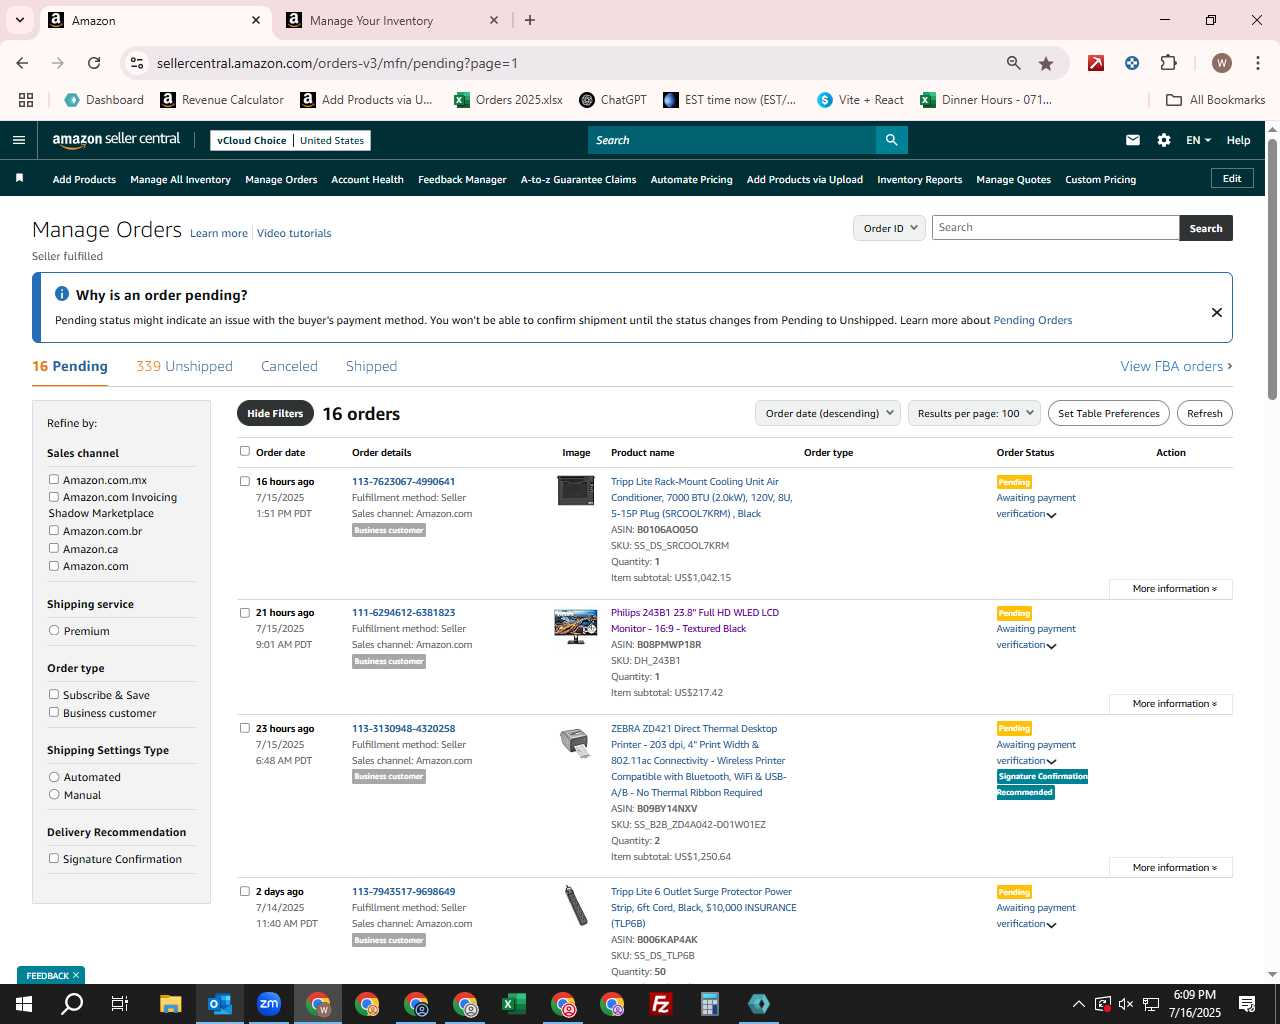Open the messages envelope icon

1133,140
